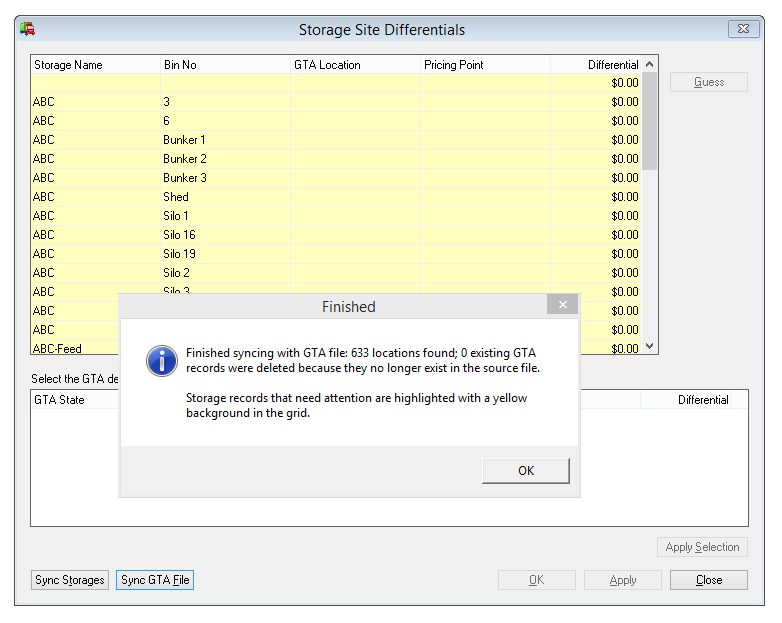782x623 pixels.
Task: Click the blue information icon
Action: pyautogui.click(x=161, y=360)
